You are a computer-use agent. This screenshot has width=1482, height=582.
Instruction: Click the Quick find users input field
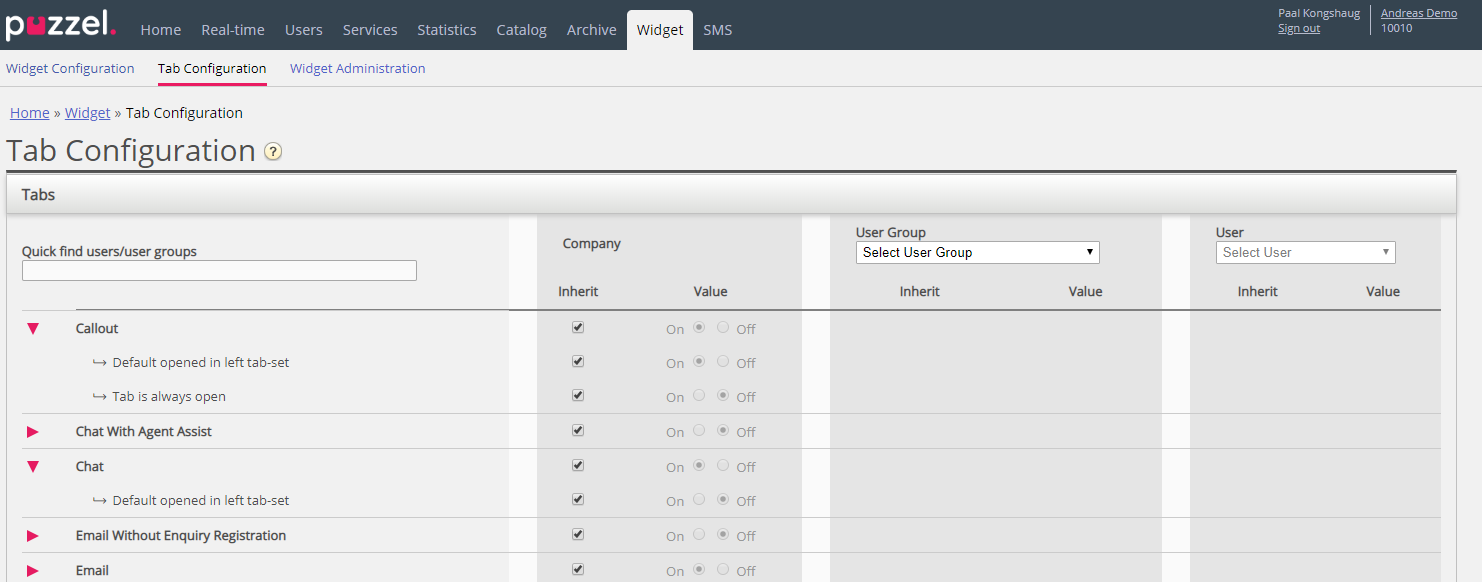(x=219, y=271)
